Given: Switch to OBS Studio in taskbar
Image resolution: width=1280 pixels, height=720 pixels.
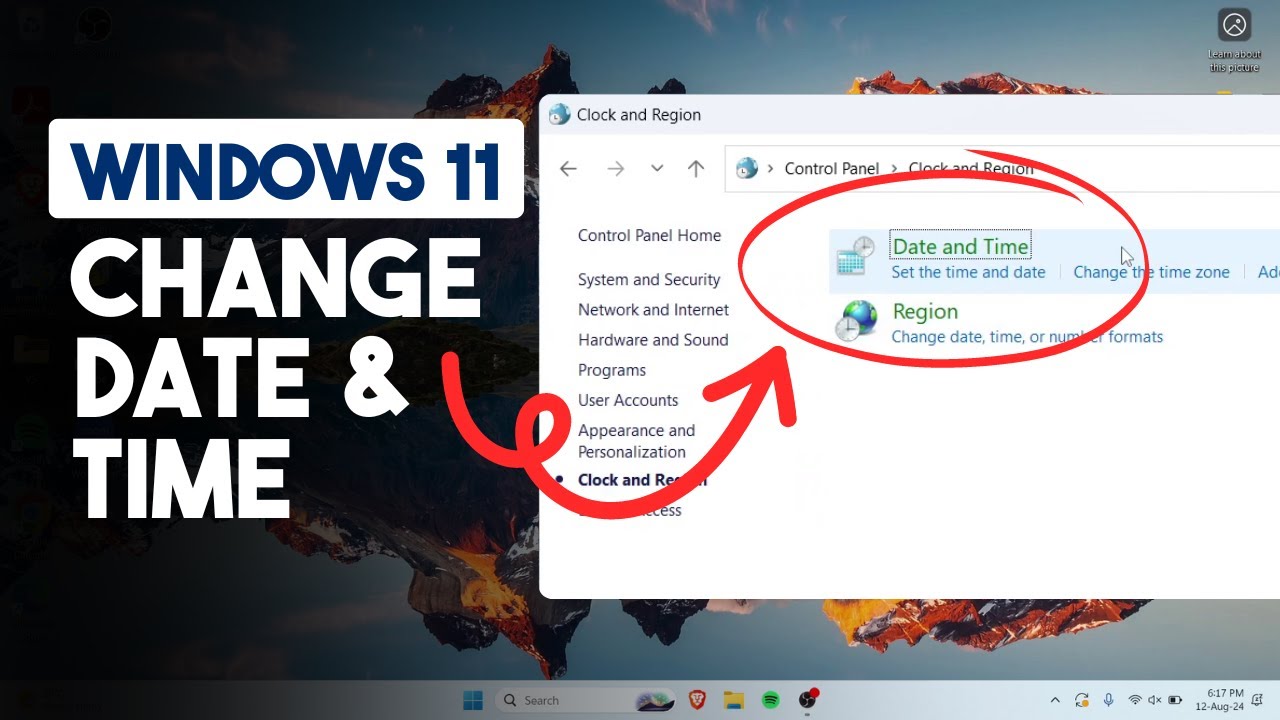Looking at the screenshot, I should 808,700.
